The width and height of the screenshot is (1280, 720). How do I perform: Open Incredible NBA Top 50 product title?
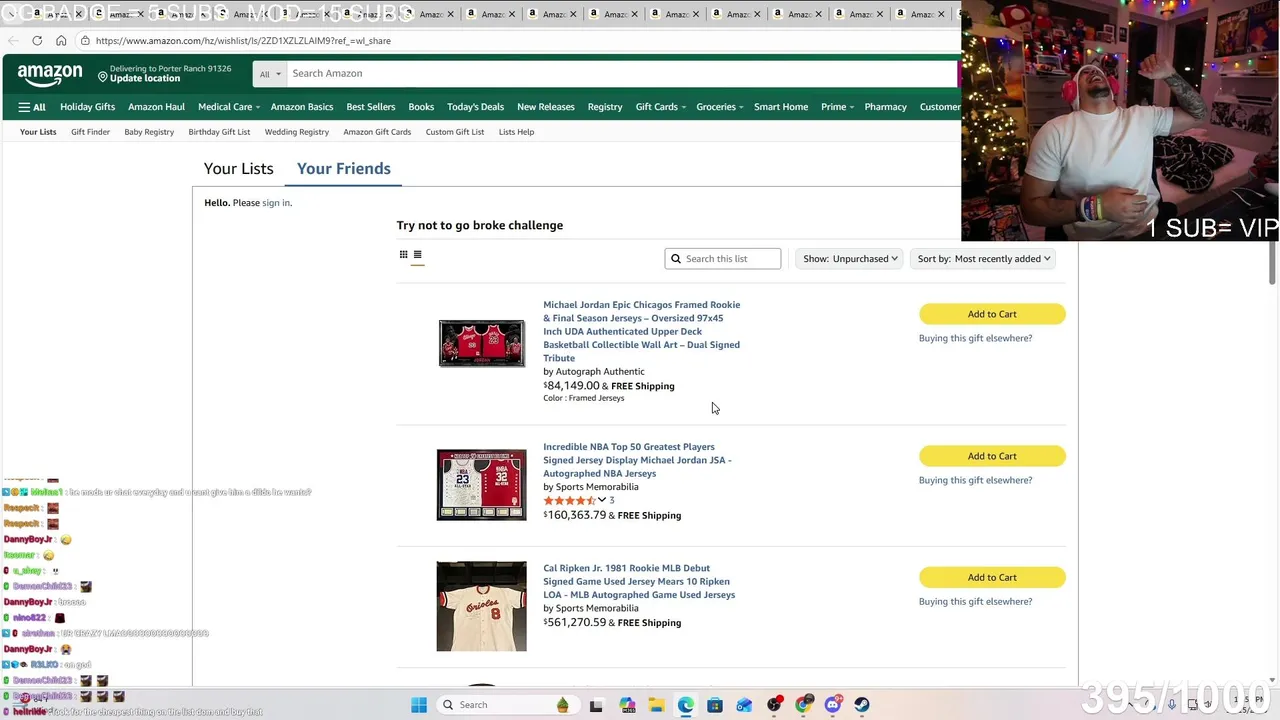pyautogui.click(x=638, y=460)
